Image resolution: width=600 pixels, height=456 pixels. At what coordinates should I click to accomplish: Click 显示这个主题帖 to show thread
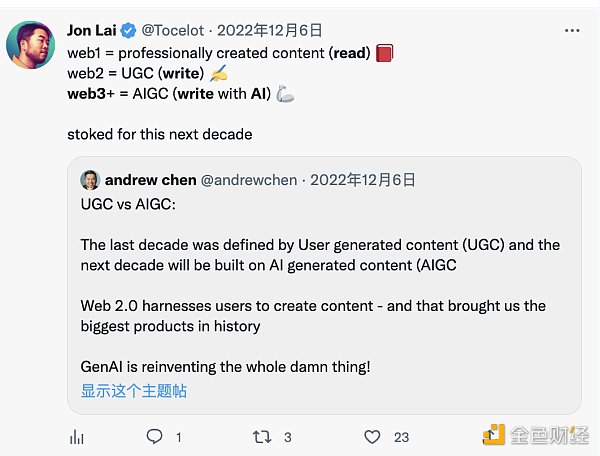133,391
